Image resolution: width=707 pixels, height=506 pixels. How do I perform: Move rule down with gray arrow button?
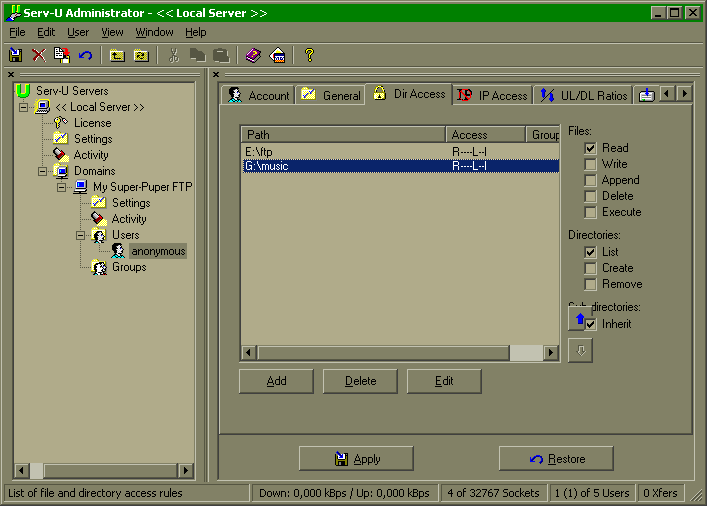coord(580,350)
